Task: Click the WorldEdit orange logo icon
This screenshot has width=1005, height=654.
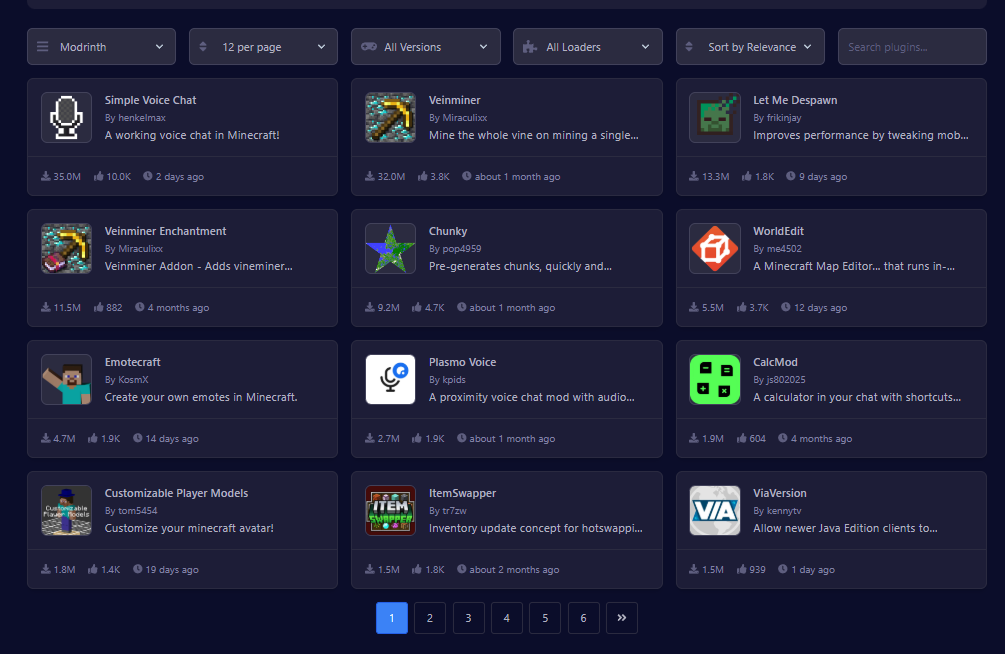Action: pyautogui.click(x=714, y=248)
